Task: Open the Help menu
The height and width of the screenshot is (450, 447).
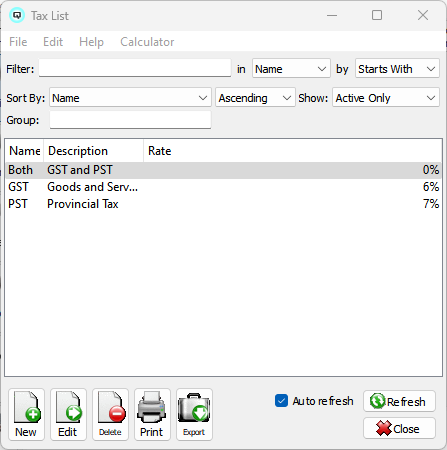Action: (x=91, y=42)
